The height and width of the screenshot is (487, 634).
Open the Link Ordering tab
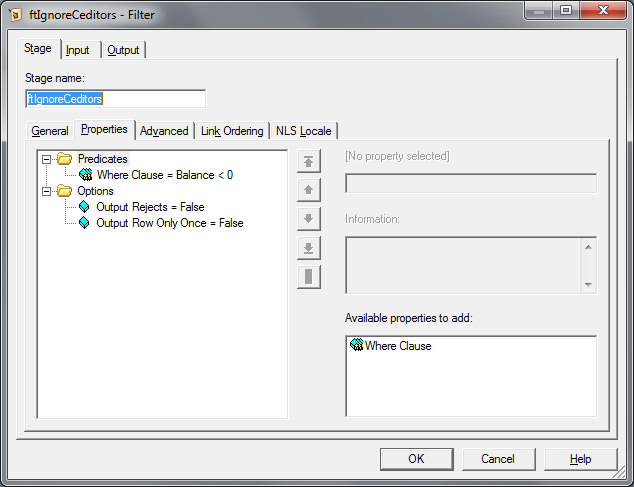tap(232, 131)
